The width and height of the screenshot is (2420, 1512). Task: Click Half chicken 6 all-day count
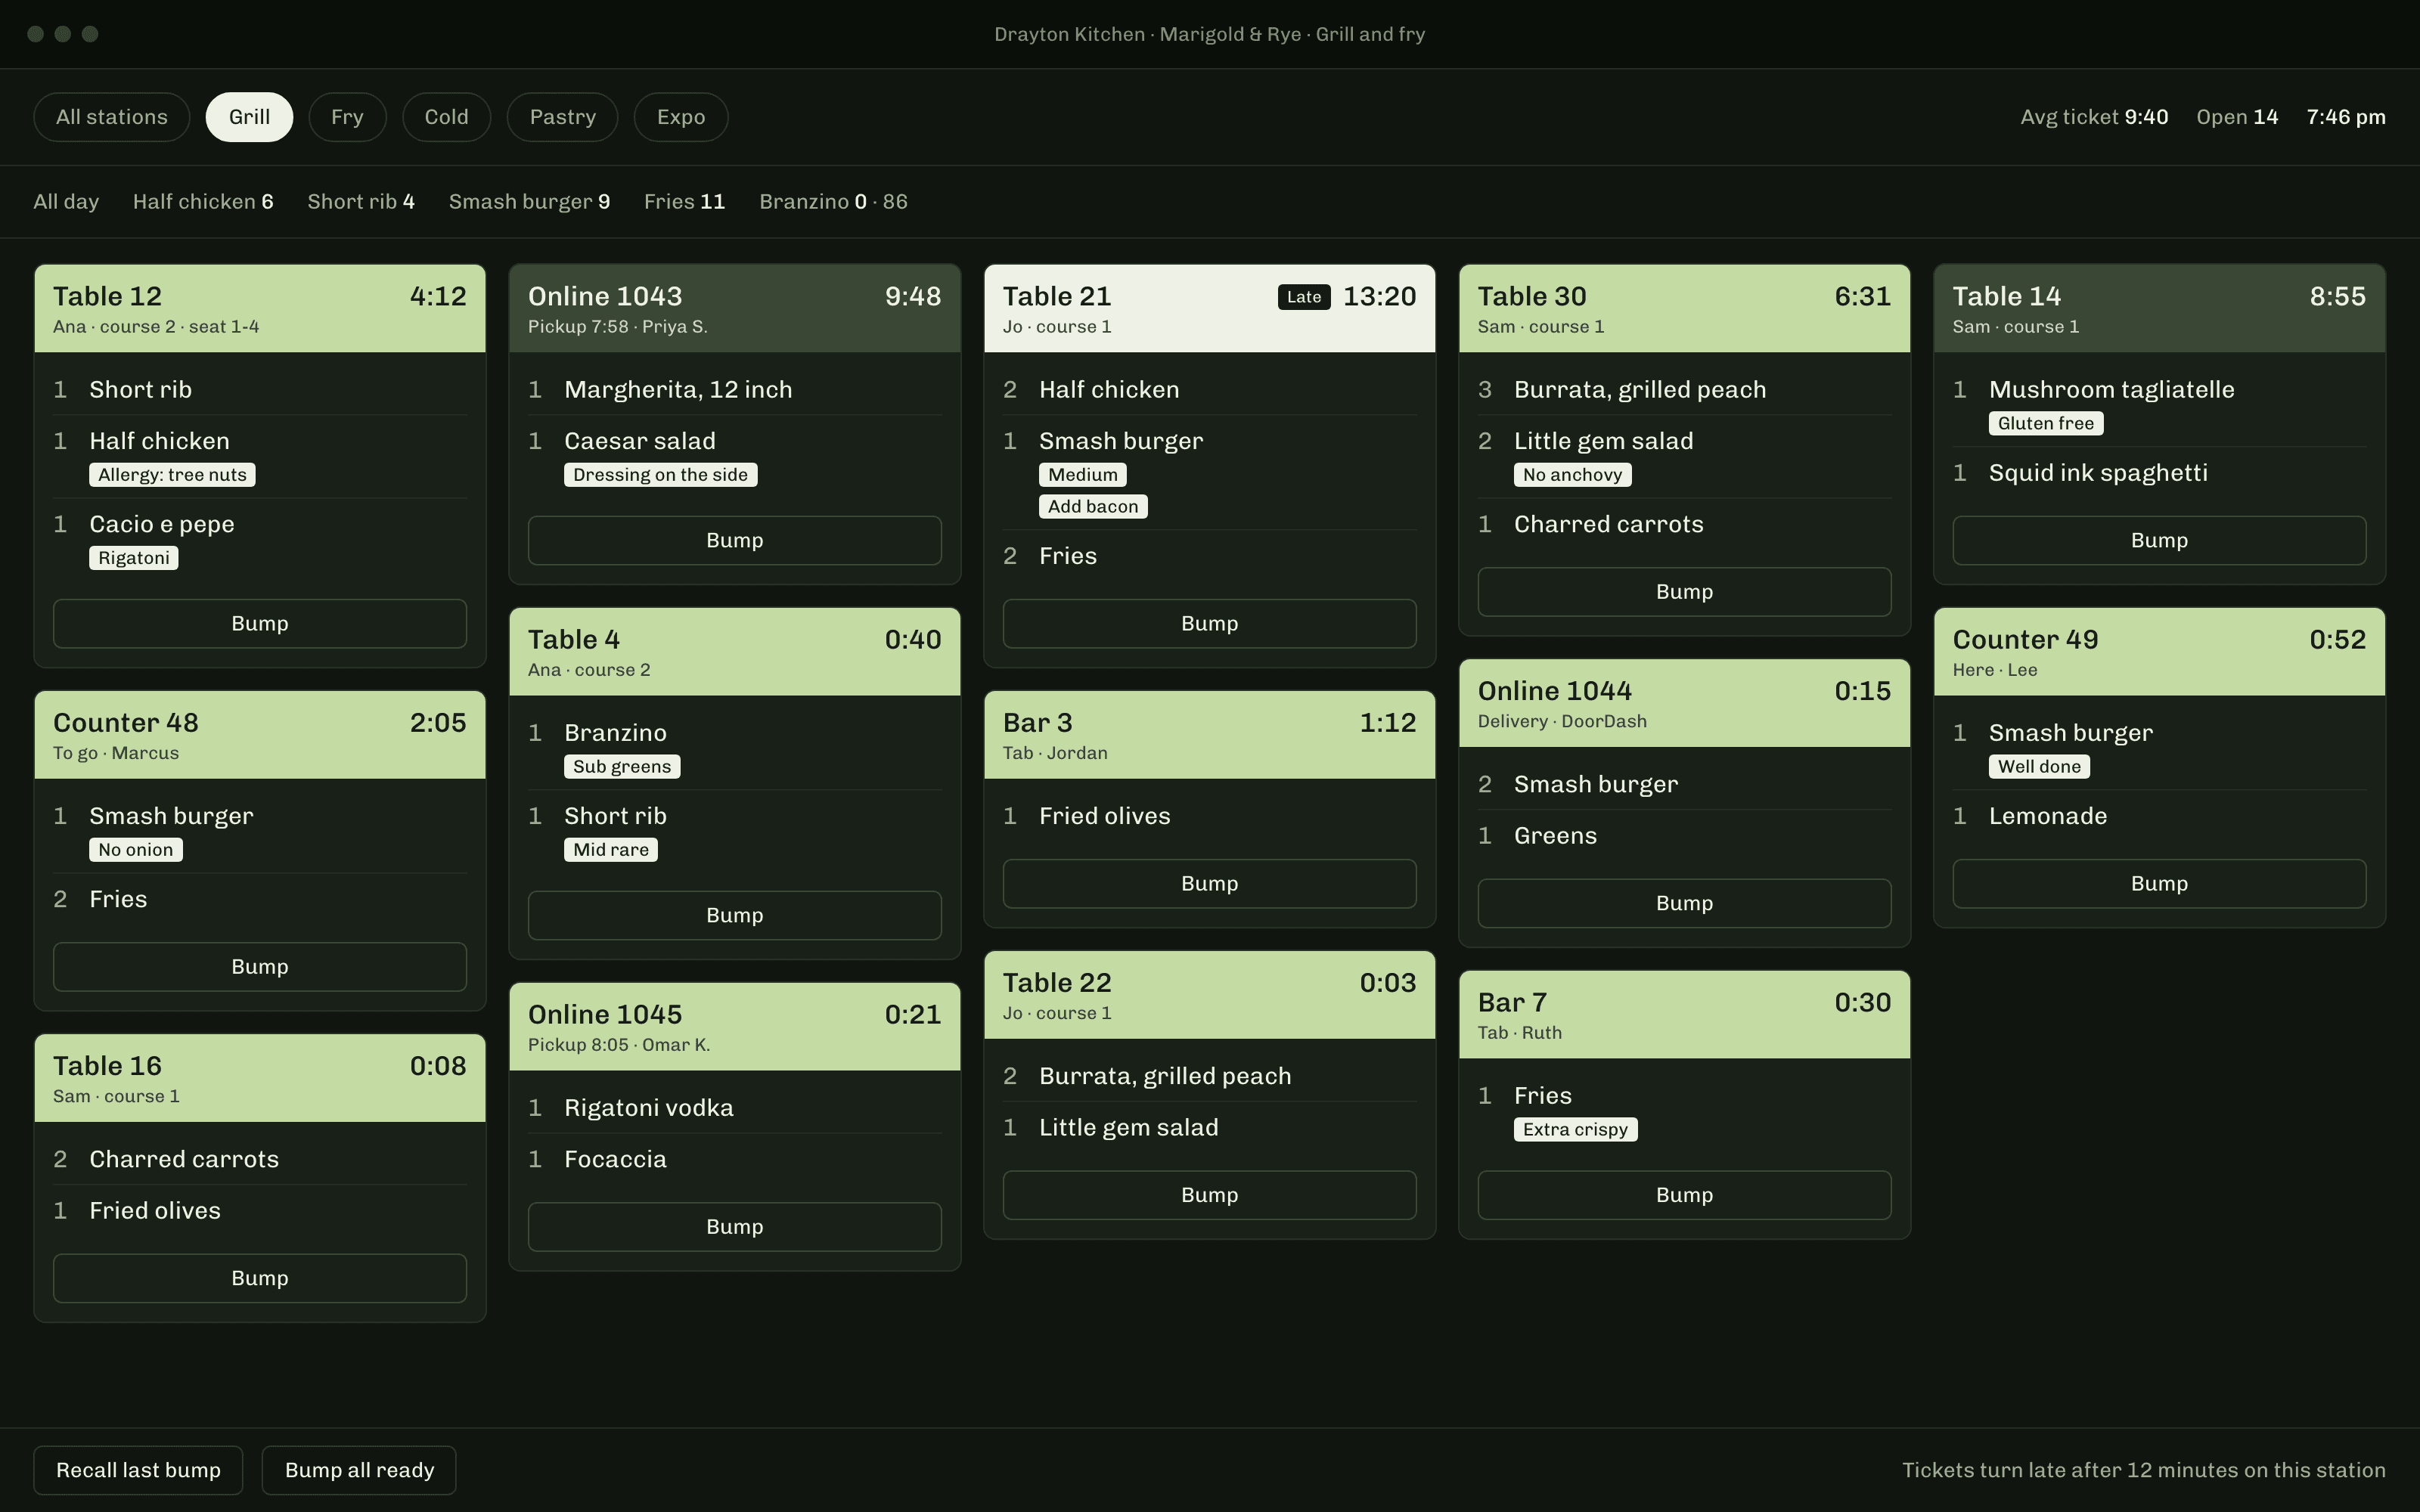203,202
